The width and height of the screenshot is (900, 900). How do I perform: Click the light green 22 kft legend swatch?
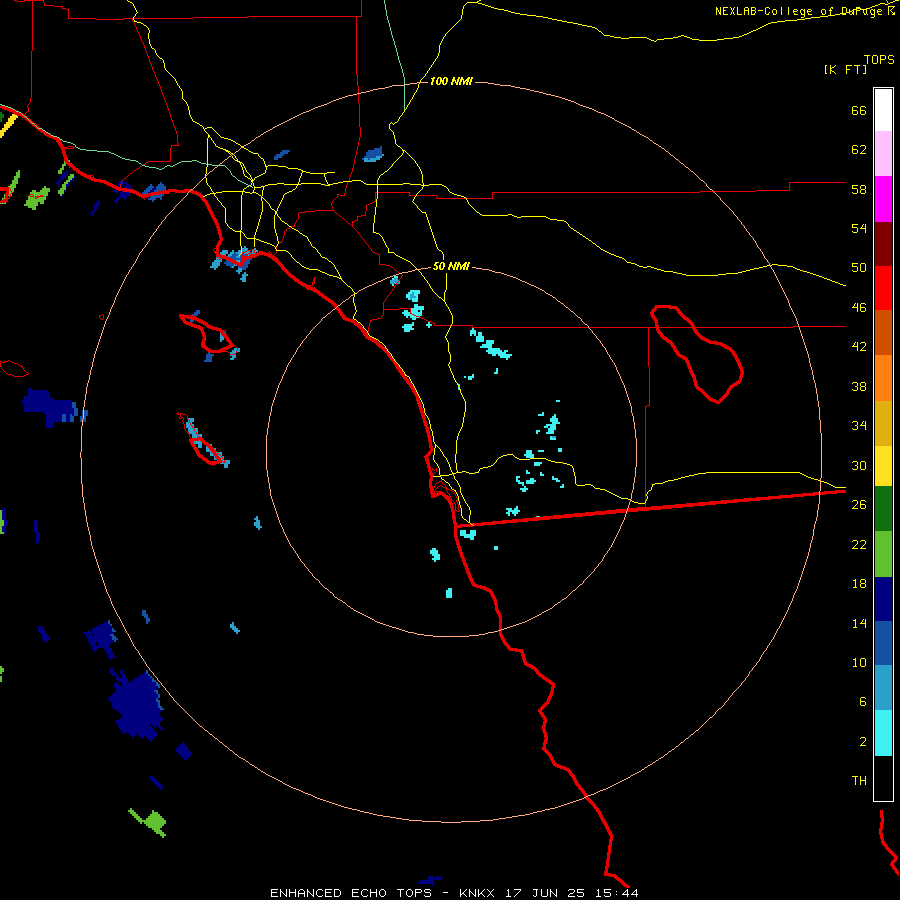(x=883, y=554)
